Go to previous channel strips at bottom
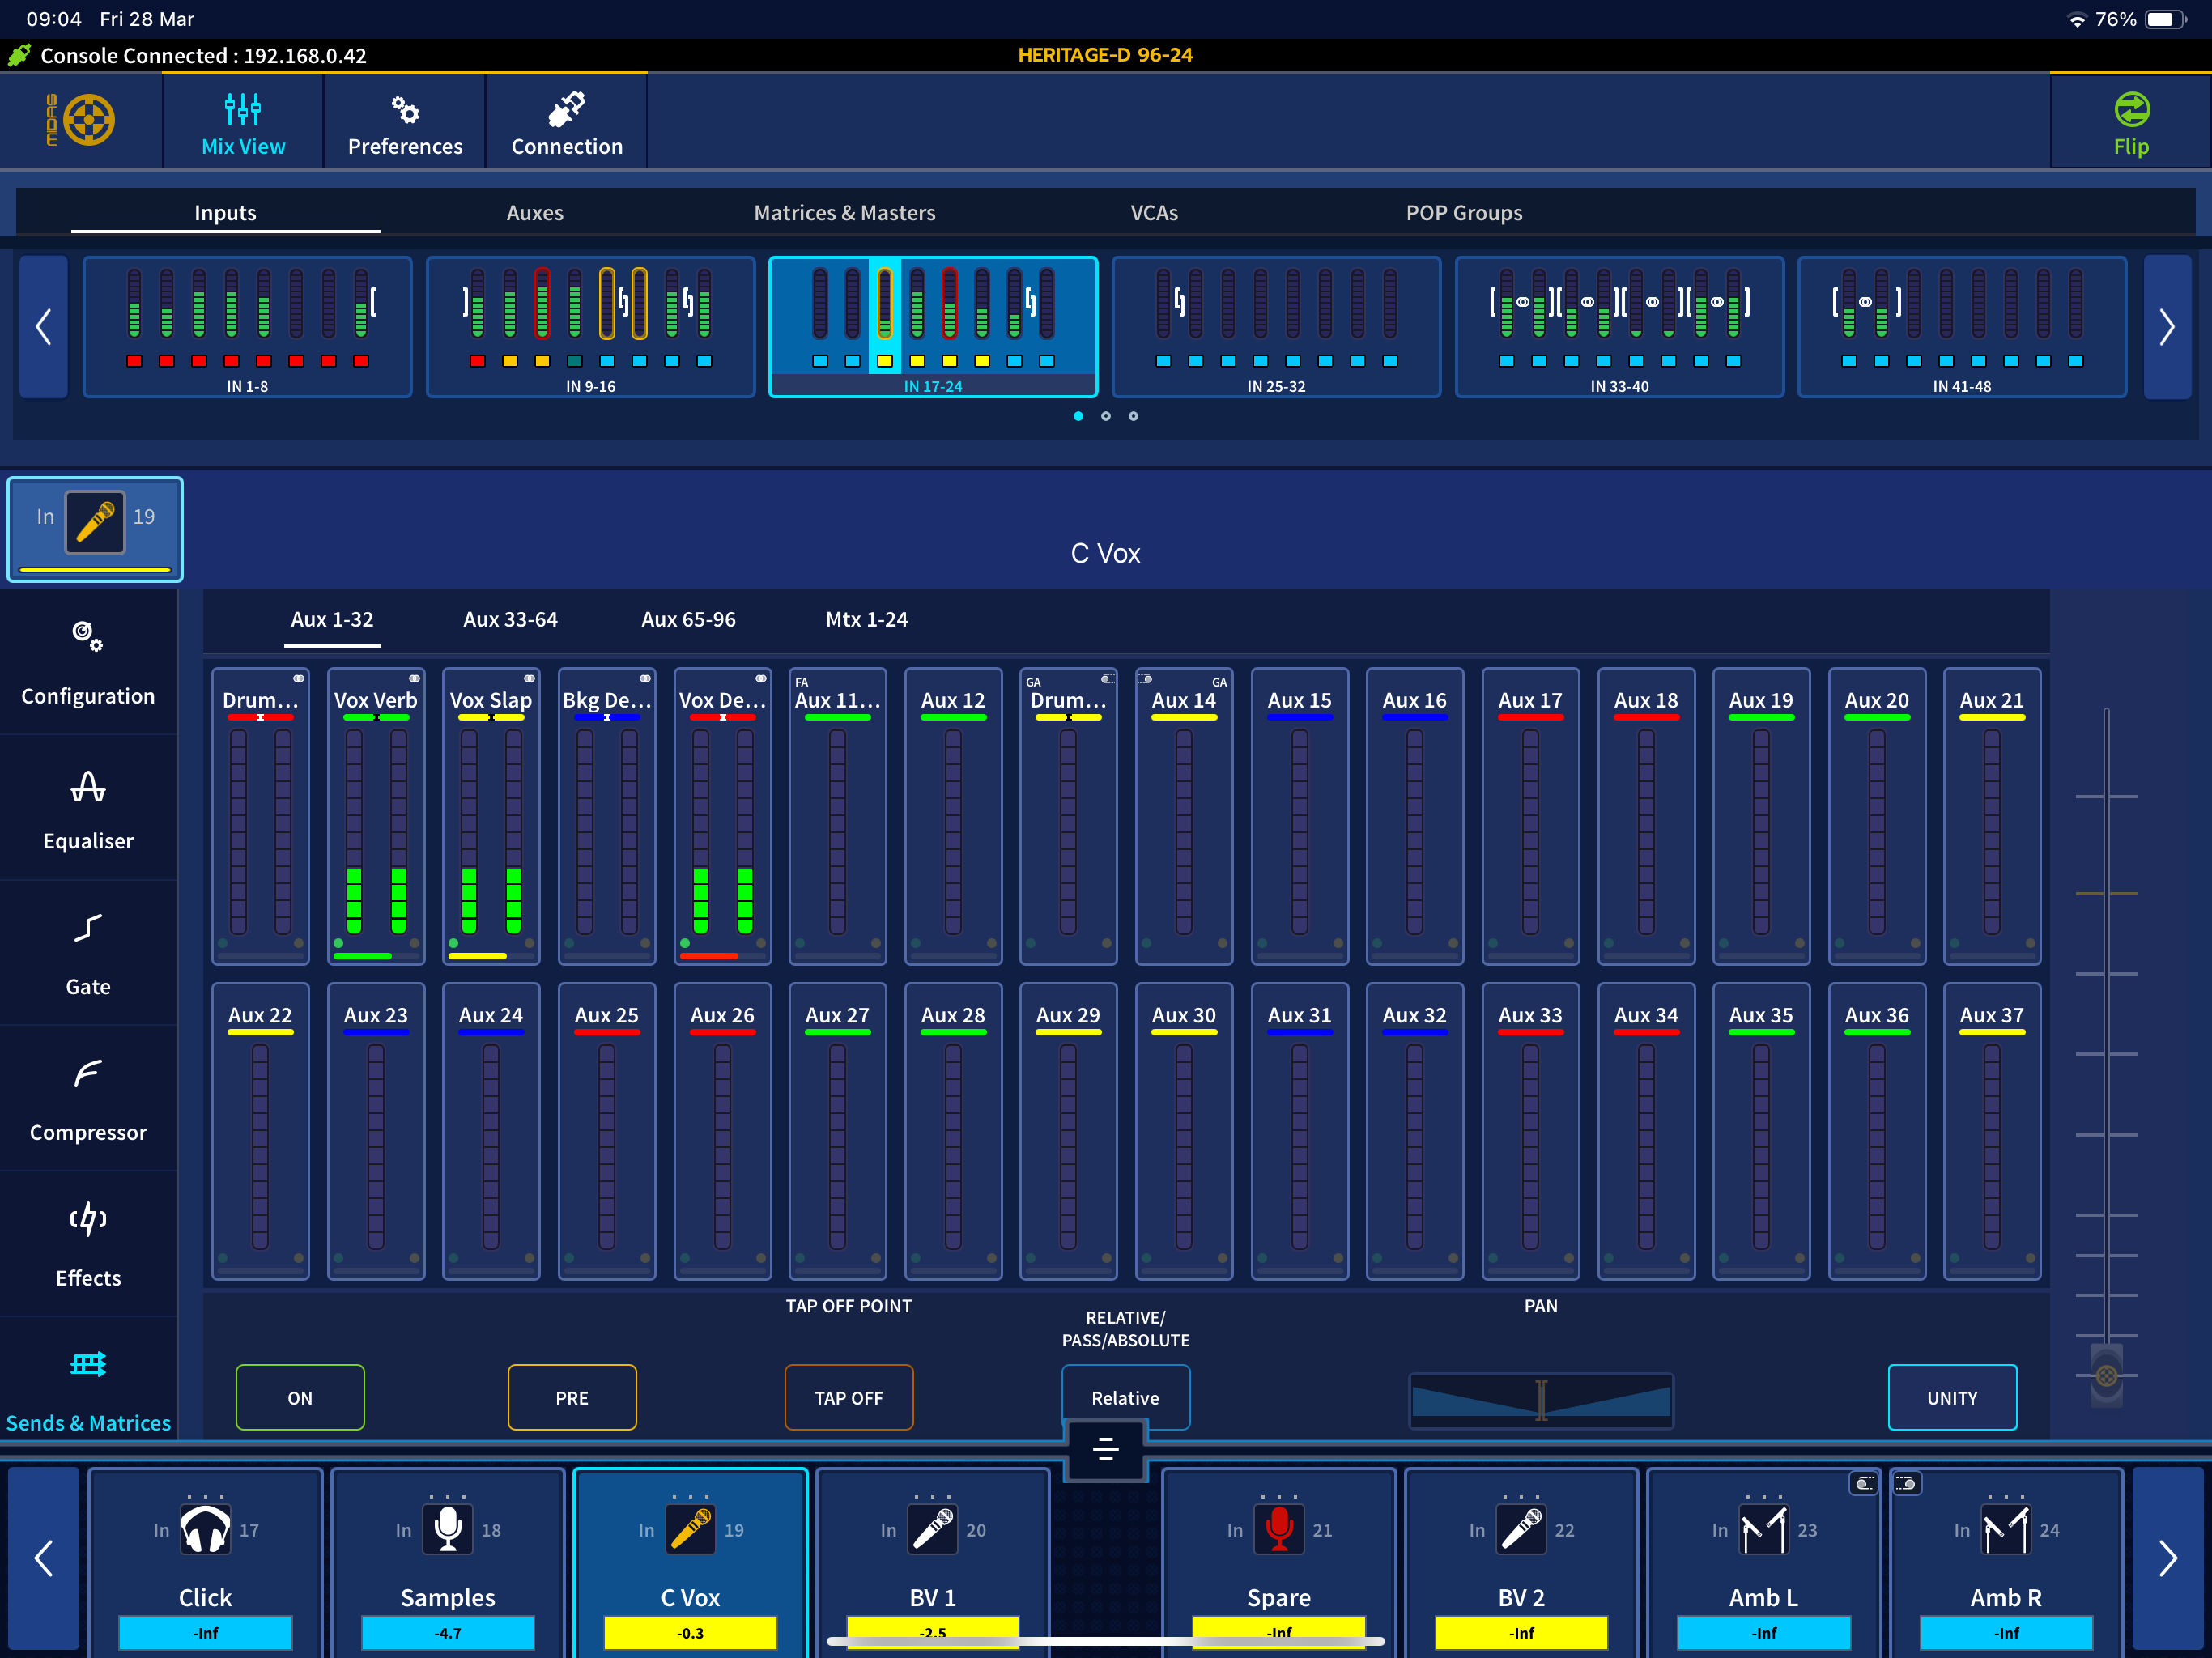 (43, 1558)
